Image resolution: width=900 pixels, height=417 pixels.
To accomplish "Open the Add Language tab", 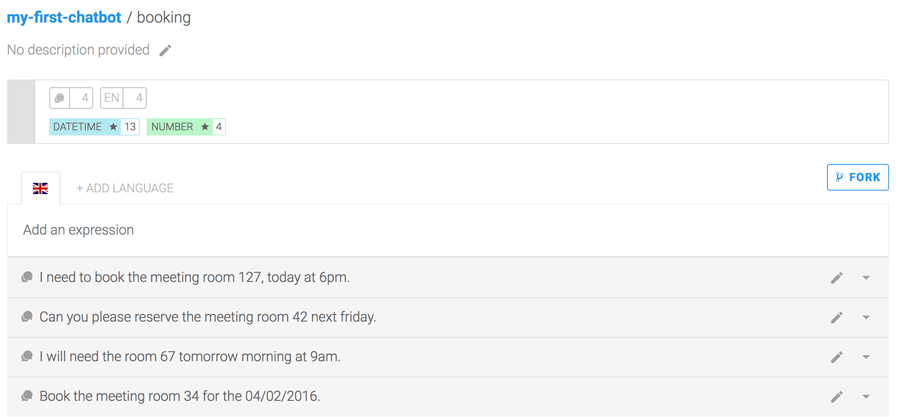I will pos(125,188).
